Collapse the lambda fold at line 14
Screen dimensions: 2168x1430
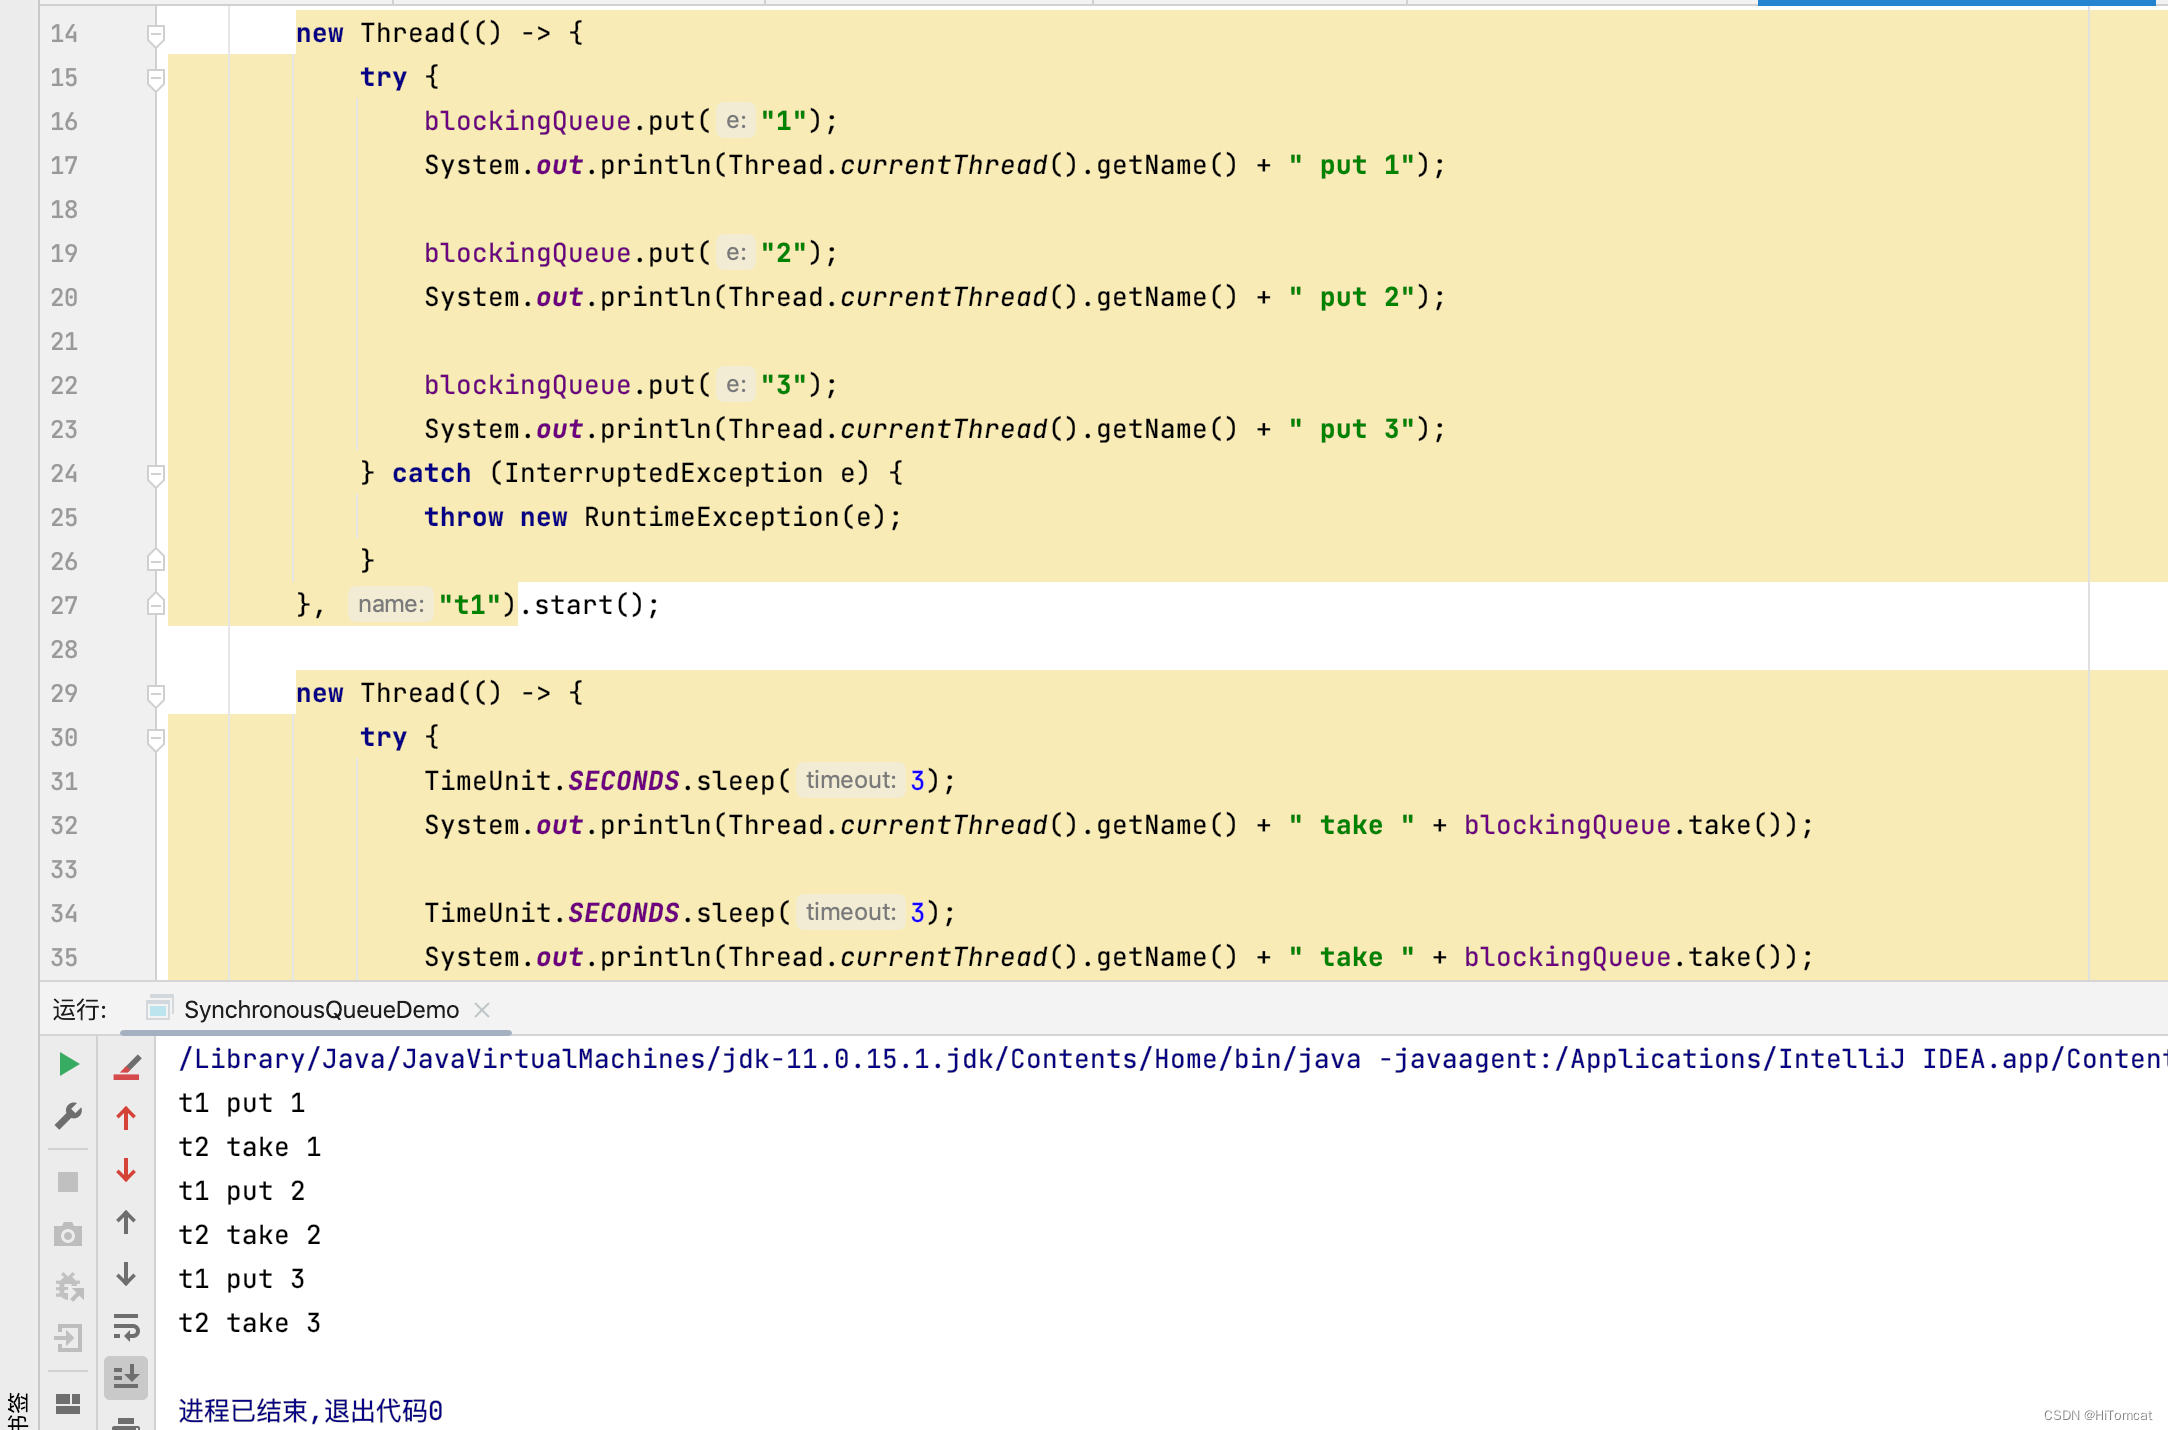155,35
